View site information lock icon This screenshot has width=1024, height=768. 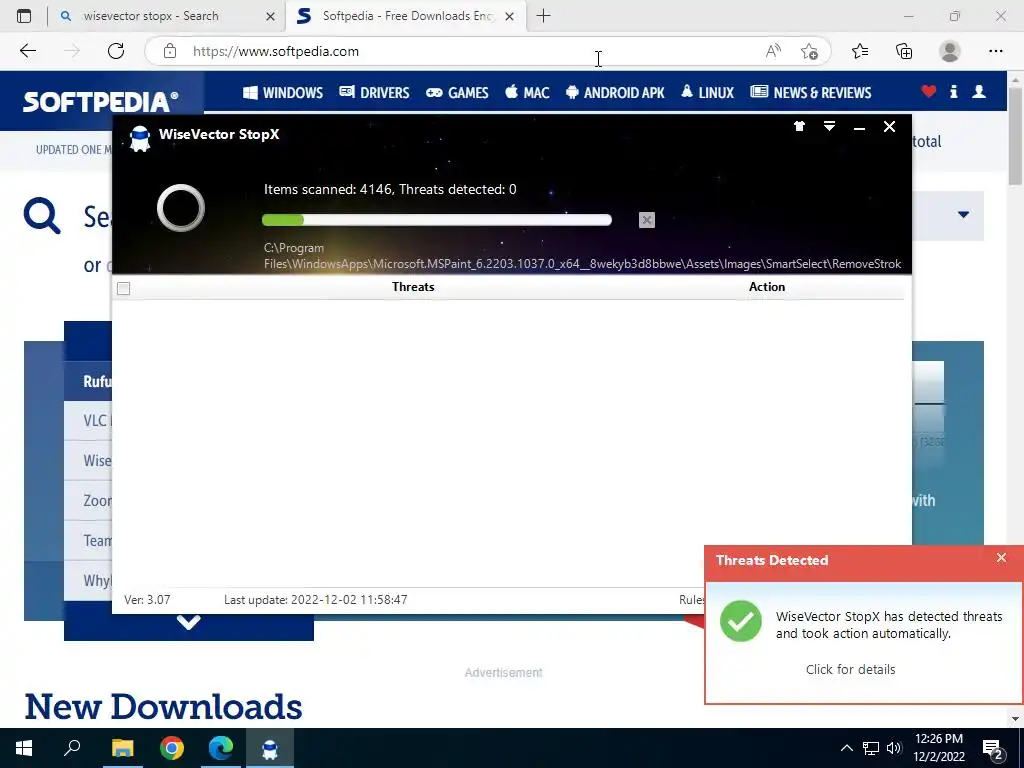(x=170, y=51)
